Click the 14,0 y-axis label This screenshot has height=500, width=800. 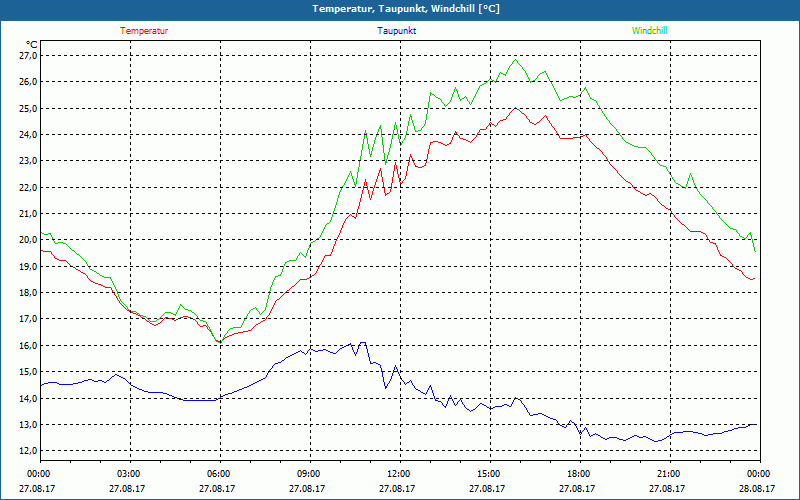(29, 398)
